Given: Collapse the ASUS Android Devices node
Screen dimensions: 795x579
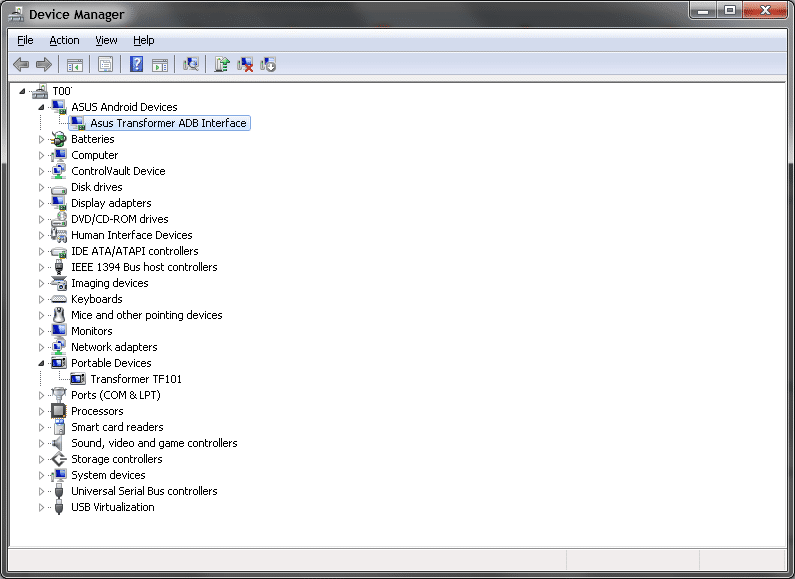Looking at the screenshot, I should [41, 107].
